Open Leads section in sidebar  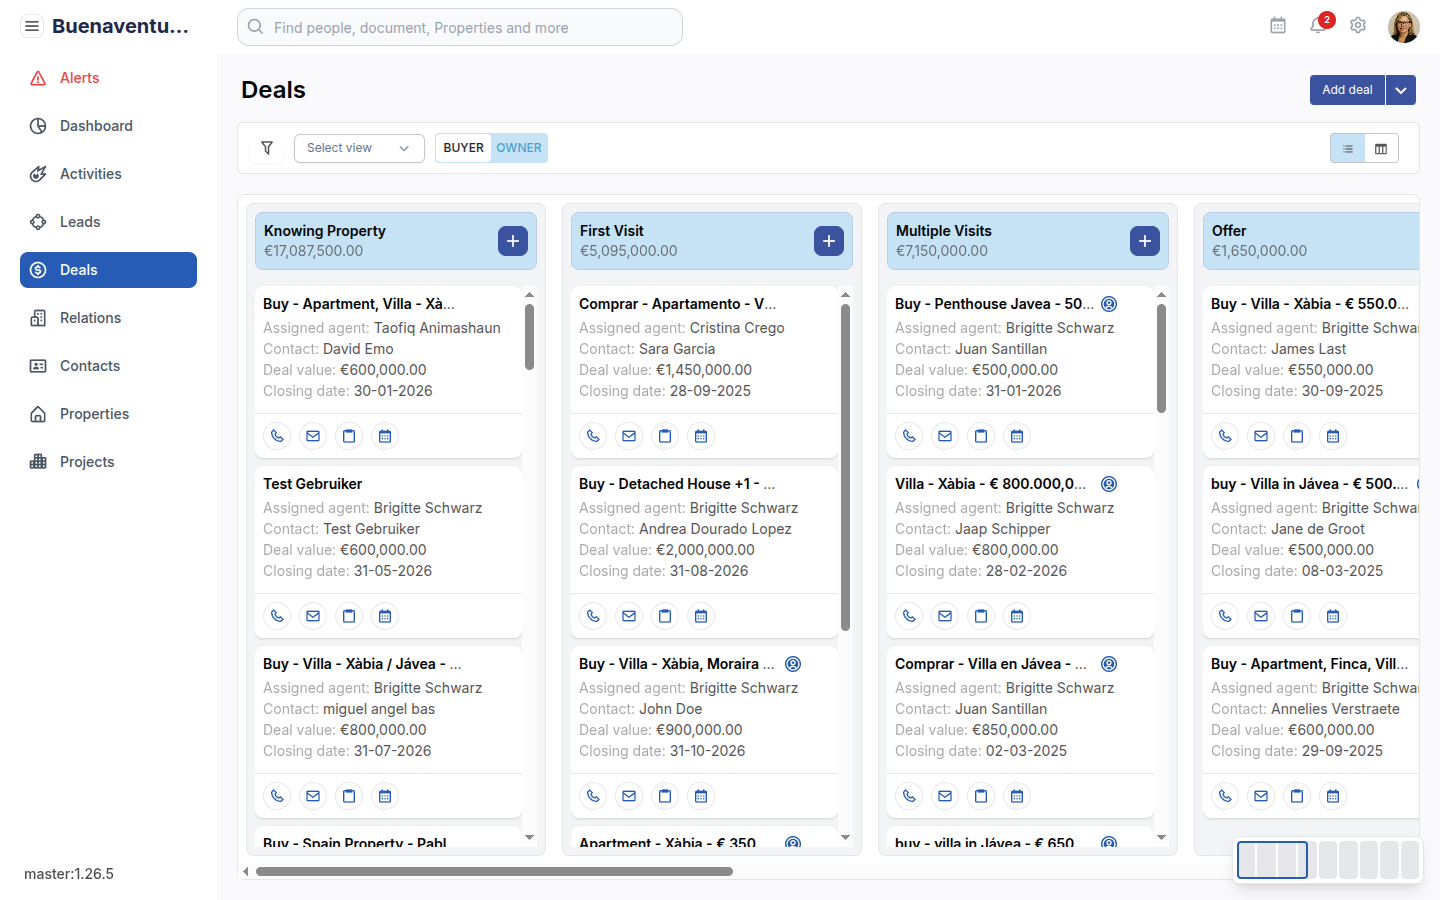pyautogui.click(x=108, y=222)
